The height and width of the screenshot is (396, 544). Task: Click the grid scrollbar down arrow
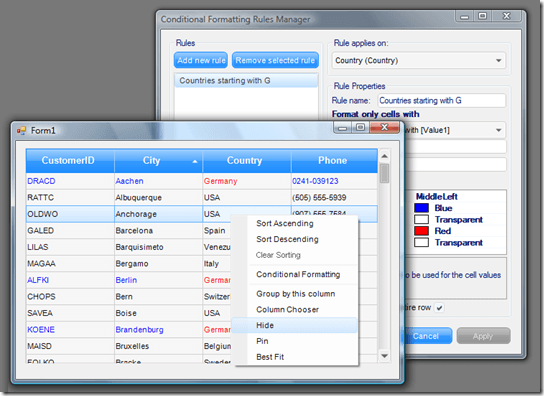[384, 356]
